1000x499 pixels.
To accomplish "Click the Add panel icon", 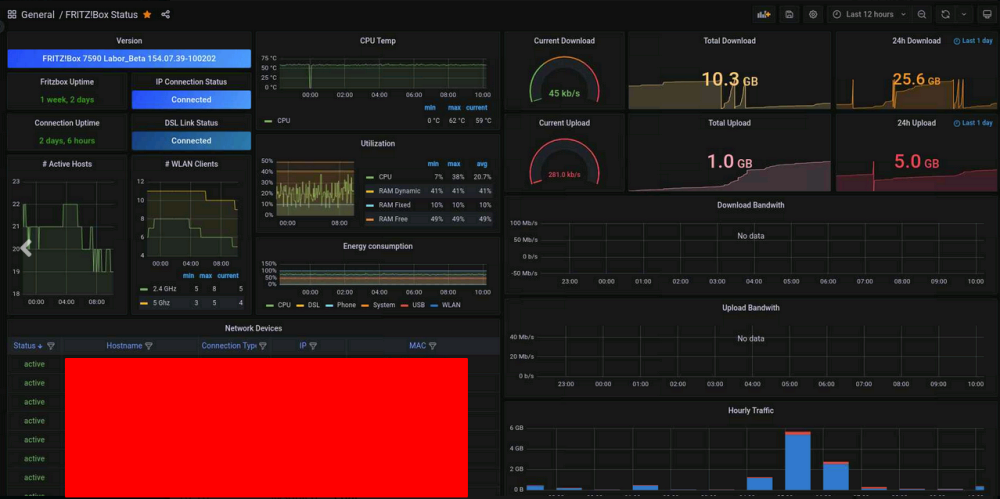I will pos(763,14).
